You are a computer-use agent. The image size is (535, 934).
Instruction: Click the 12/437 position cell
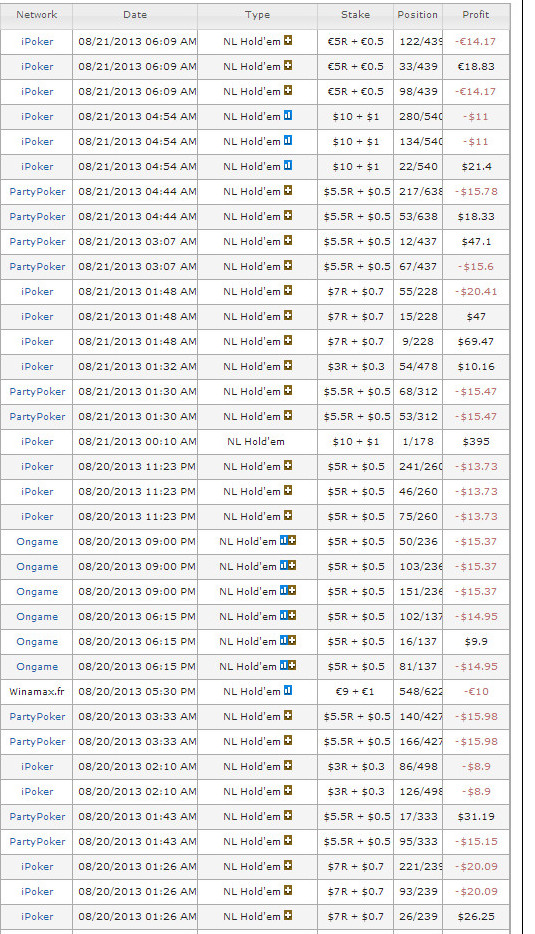418,242
